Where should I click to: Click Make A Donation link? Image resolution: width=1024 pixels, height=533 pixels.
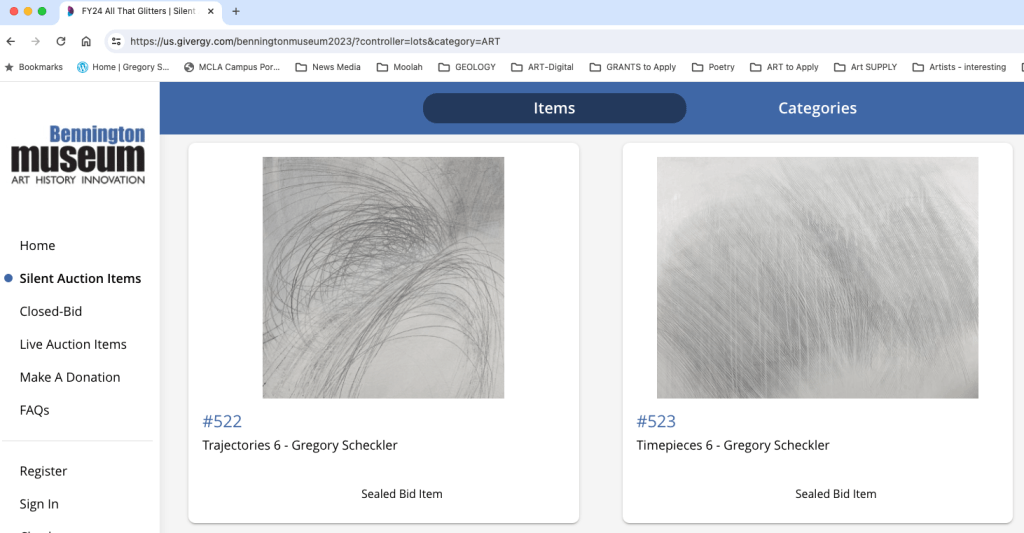(x=70, y=377)
